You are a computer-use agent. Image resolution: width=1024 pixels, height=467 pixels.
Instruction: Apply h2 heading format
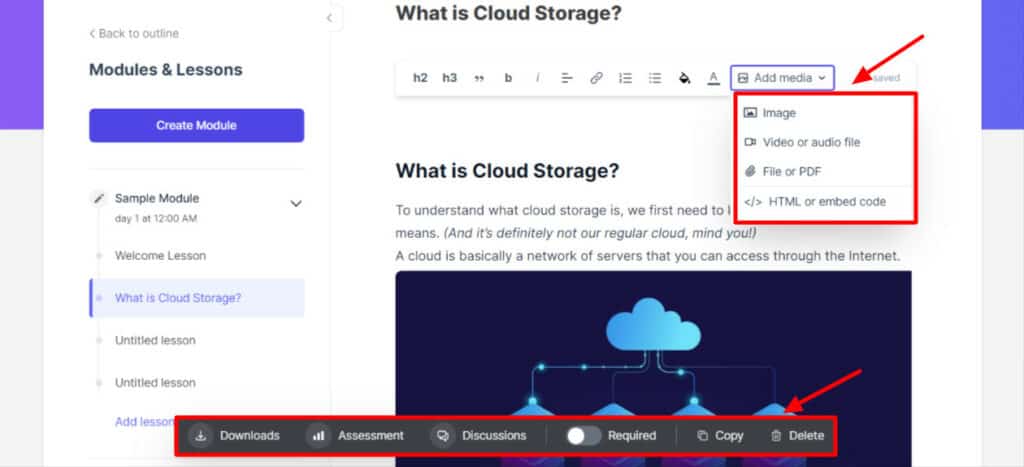pyautogui.click(x=420, y=78)
